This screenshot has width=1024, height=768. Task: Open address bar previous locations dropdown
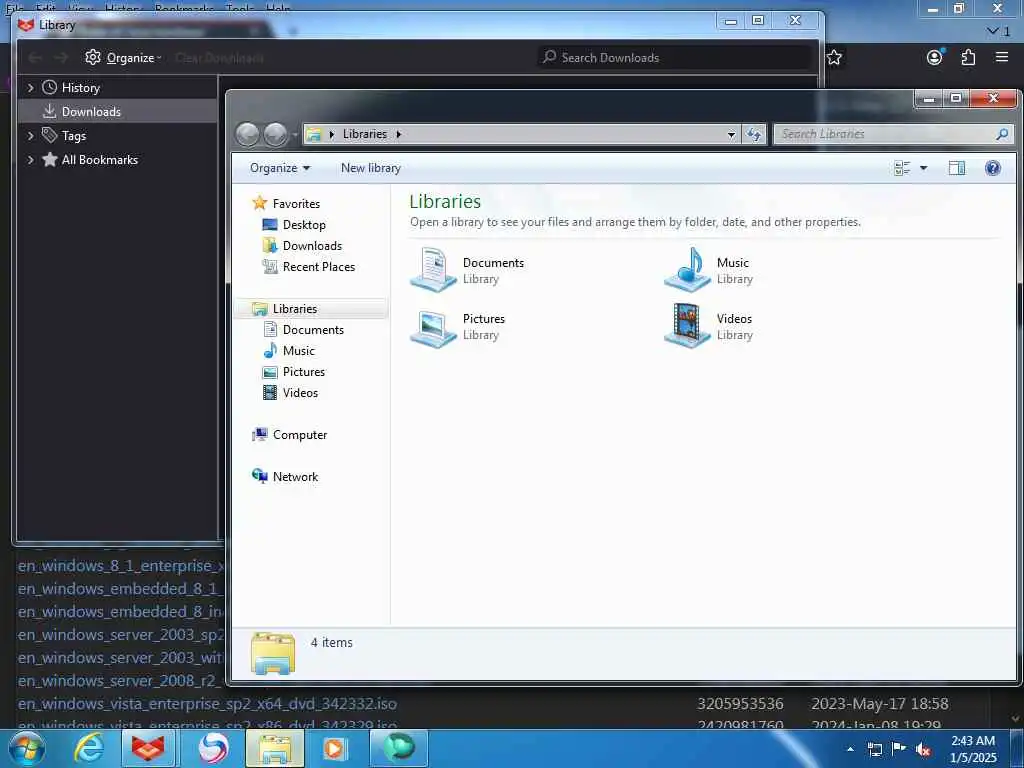point(731,134)
